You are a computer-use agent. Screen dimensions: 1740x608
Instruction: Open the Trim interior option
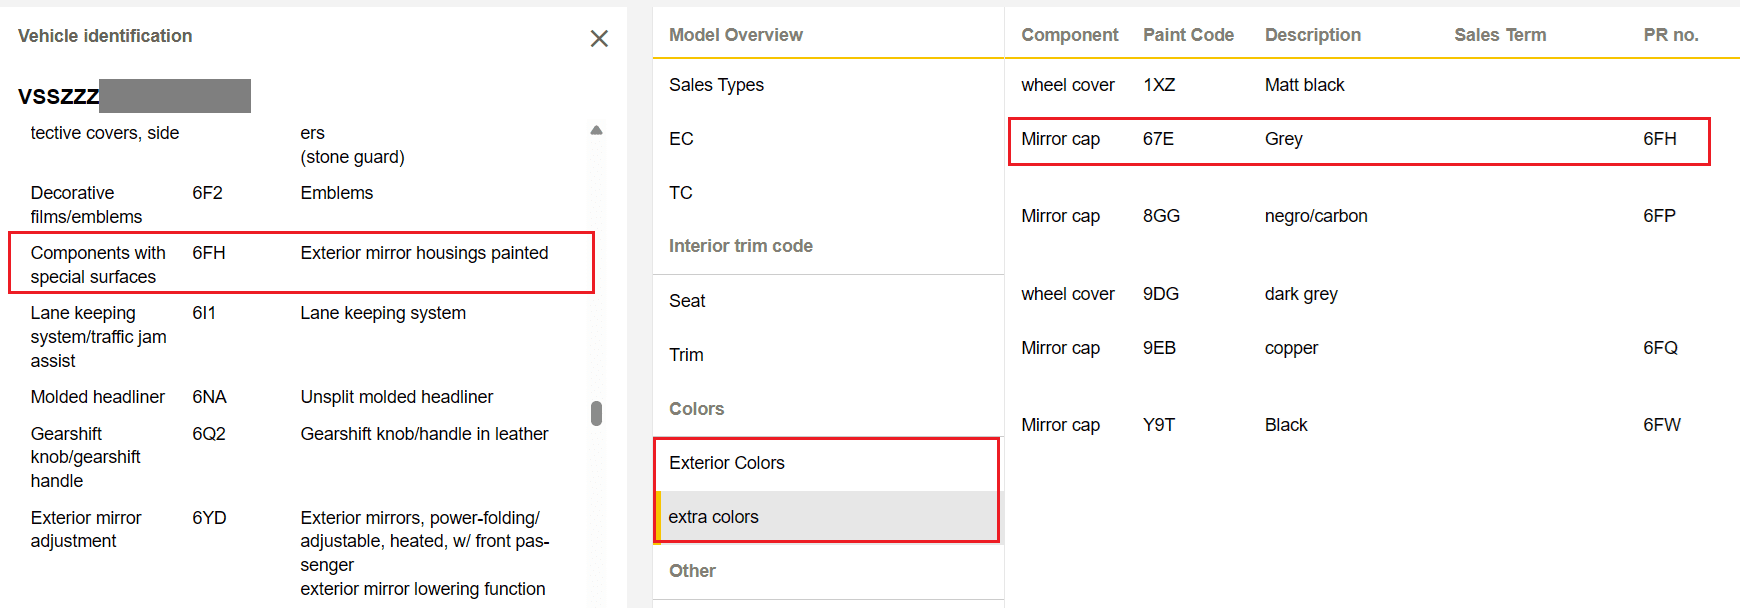(x=686, y=355)
